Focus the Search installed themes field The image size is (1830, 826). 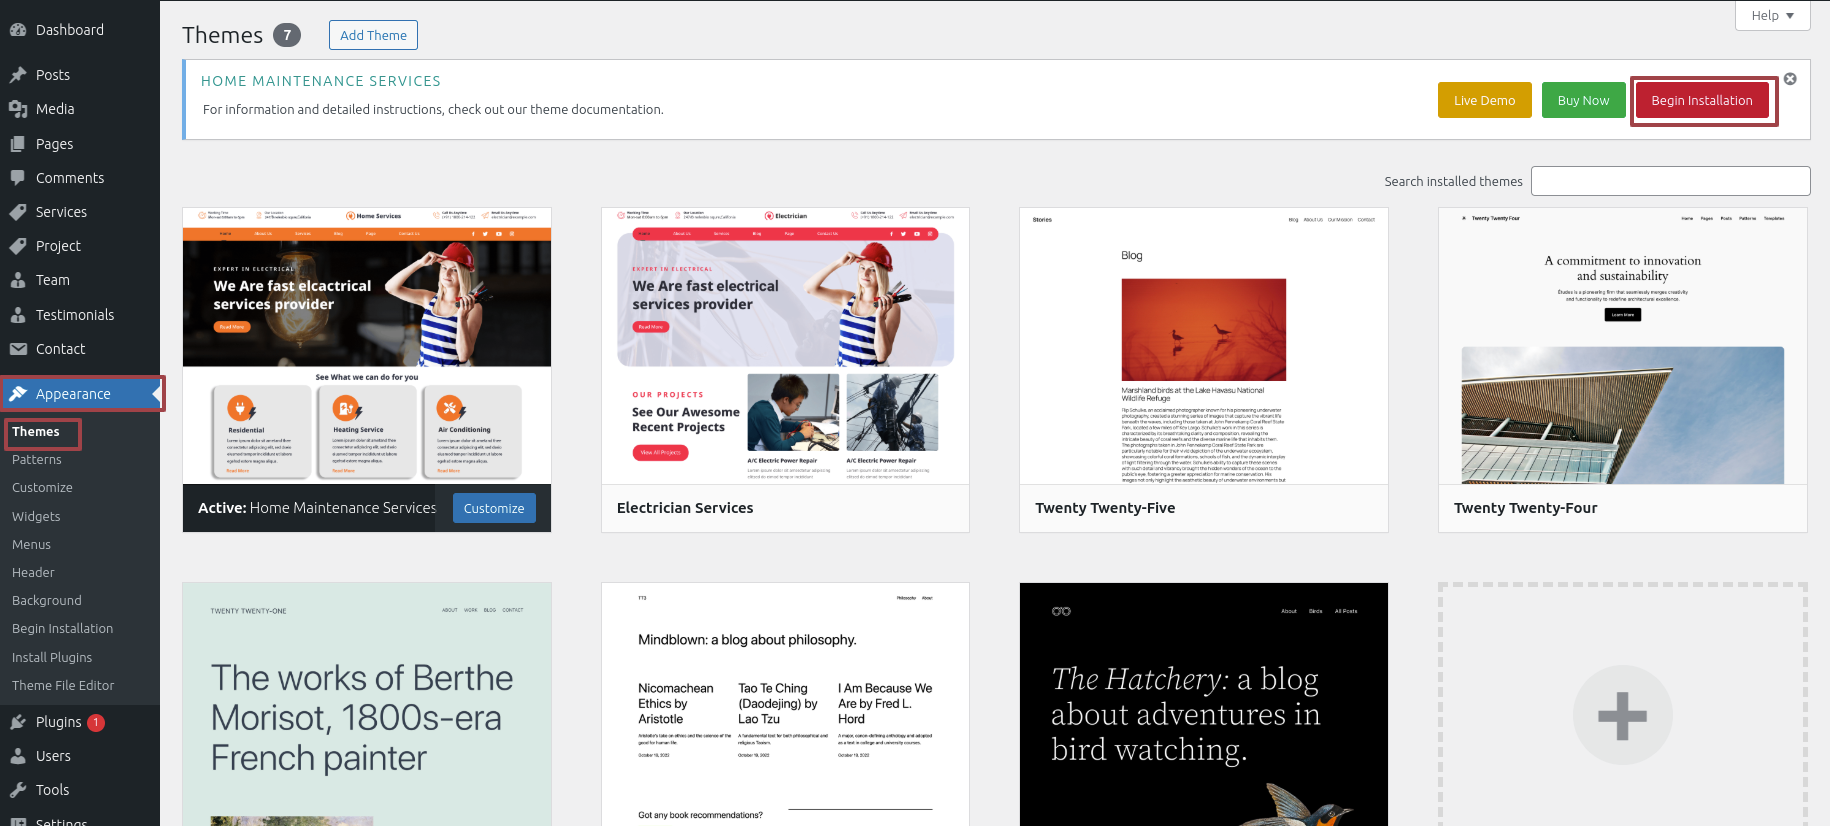(x=1670, y=181)
